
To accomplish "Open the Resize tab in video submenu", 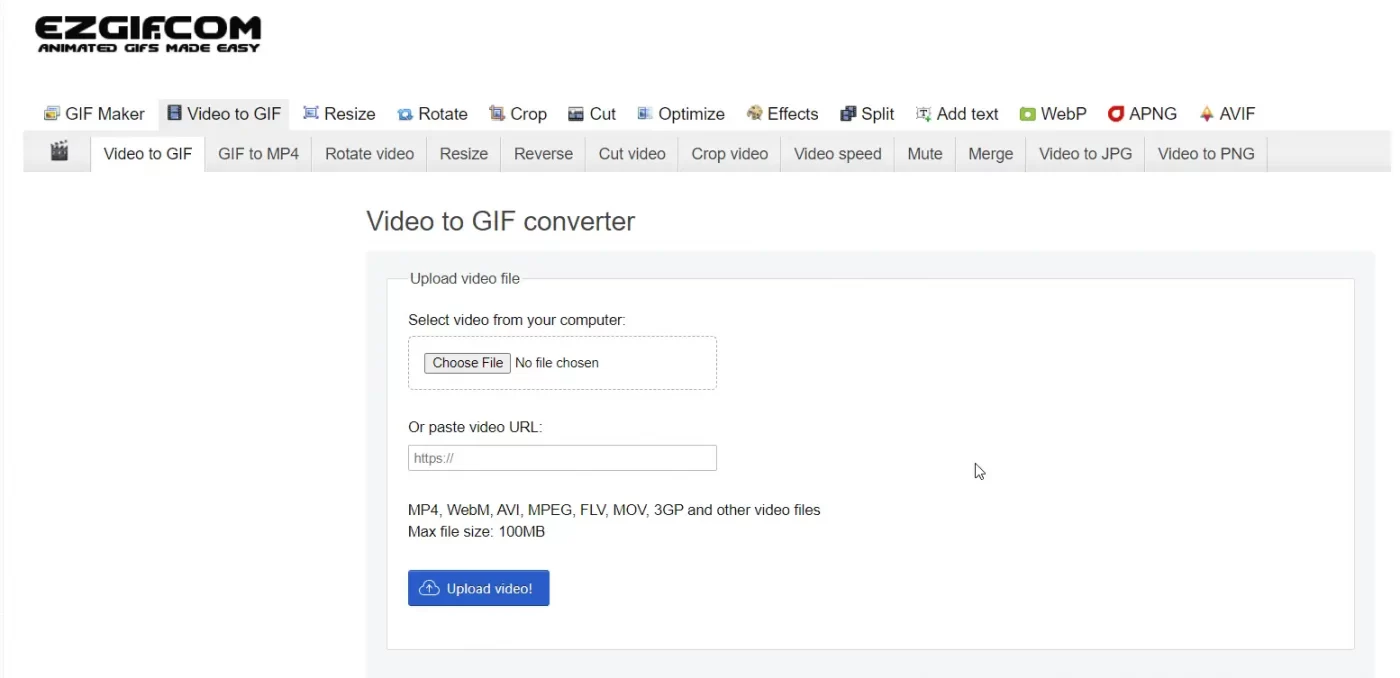I will pos(464,154).
